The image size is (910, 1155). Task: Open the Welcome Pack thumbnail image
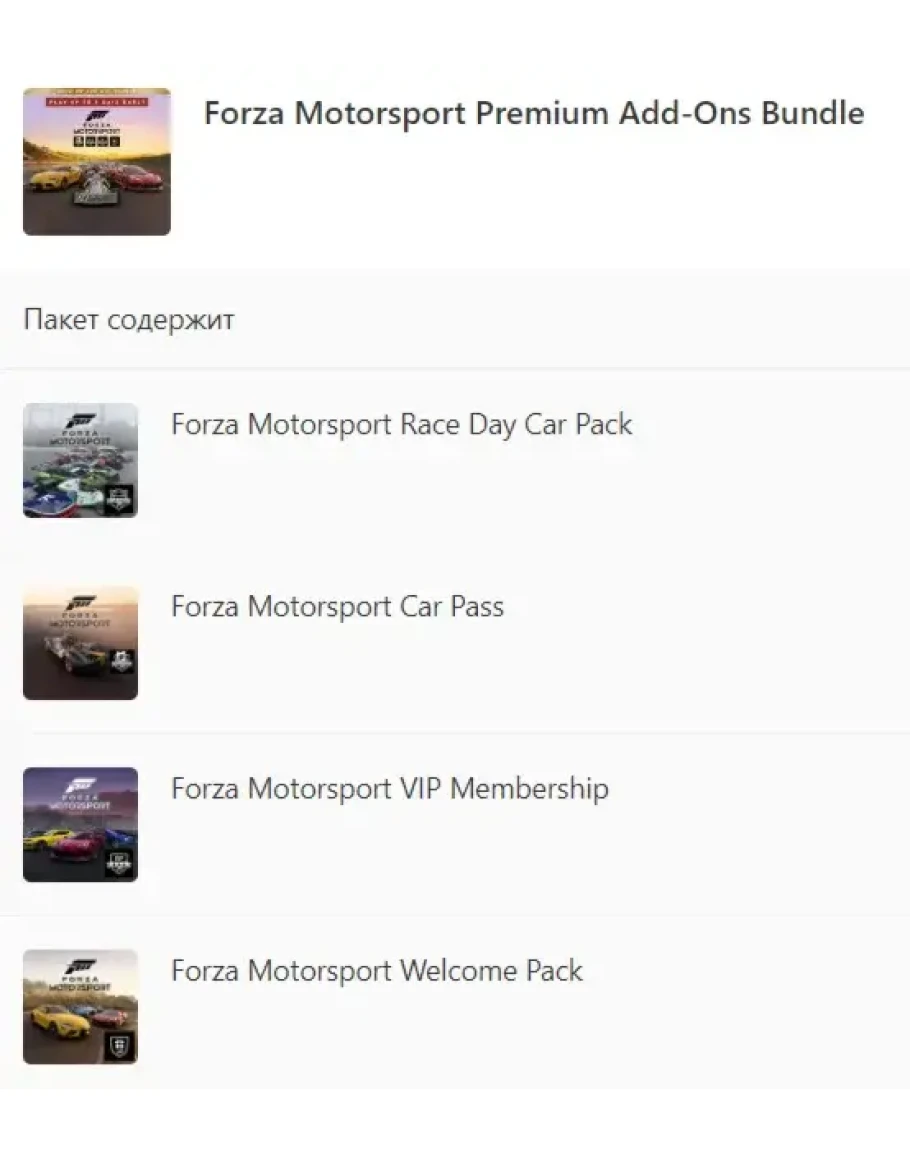pos(80,1006)
